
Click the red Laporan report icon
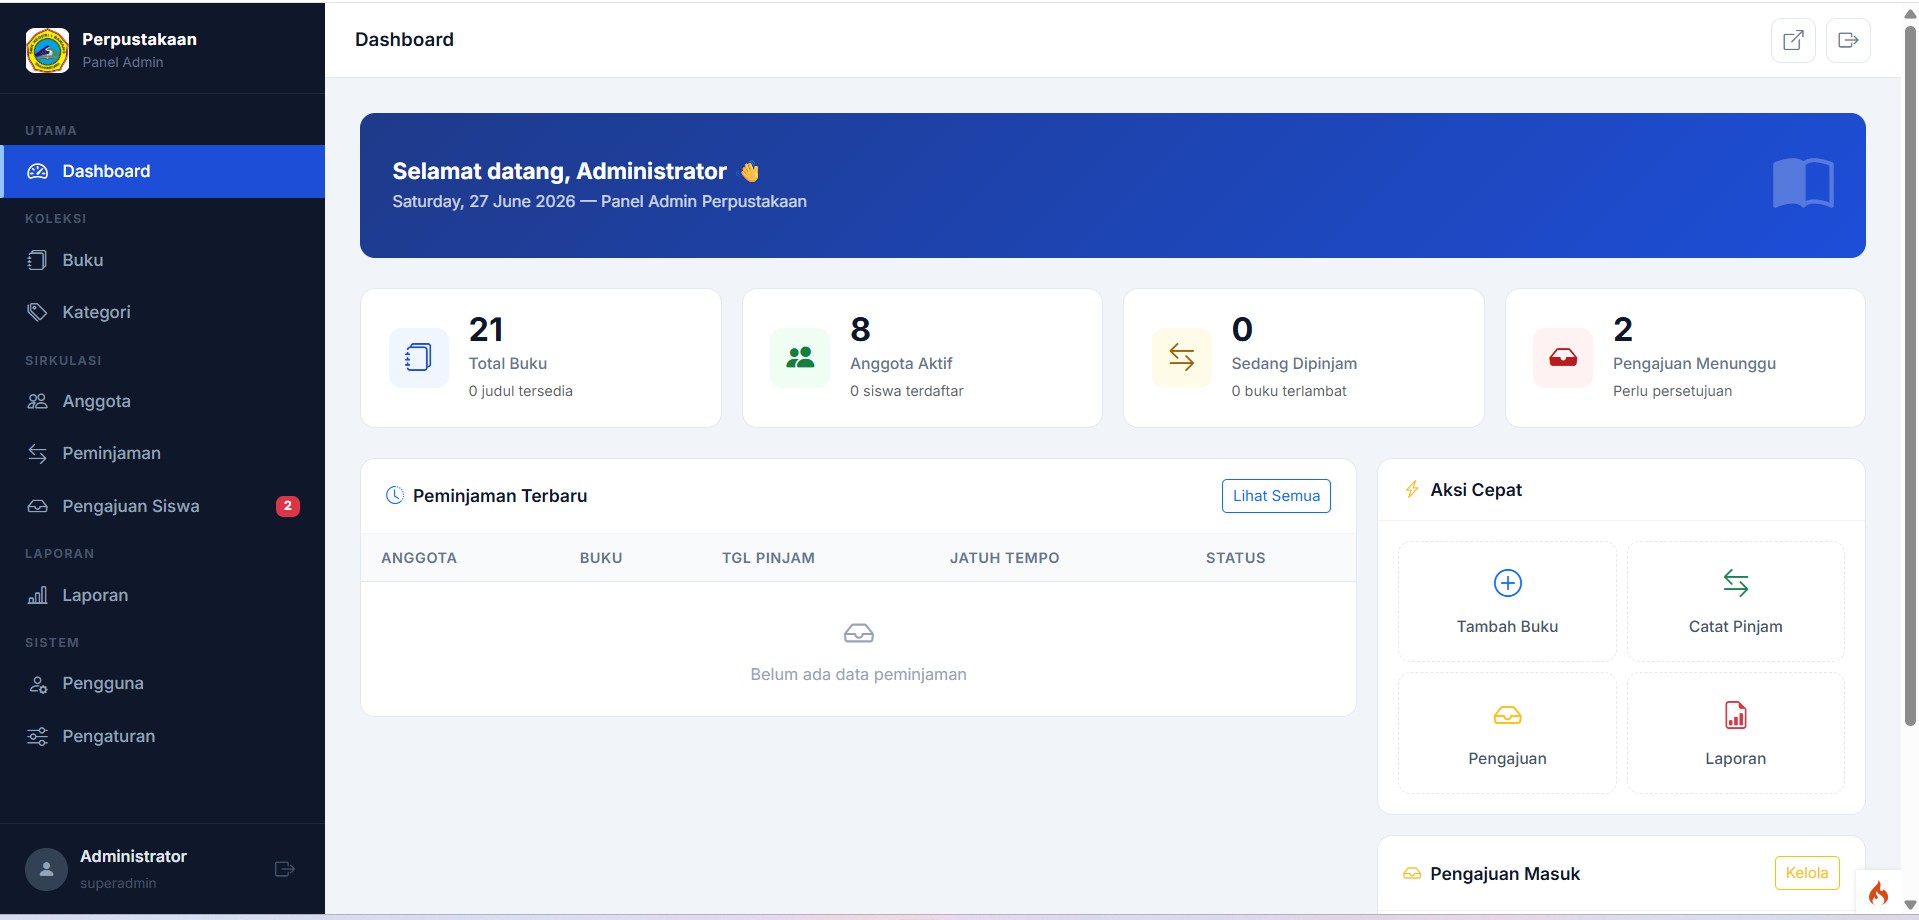pyautogui.click(x=1735, y=715)
